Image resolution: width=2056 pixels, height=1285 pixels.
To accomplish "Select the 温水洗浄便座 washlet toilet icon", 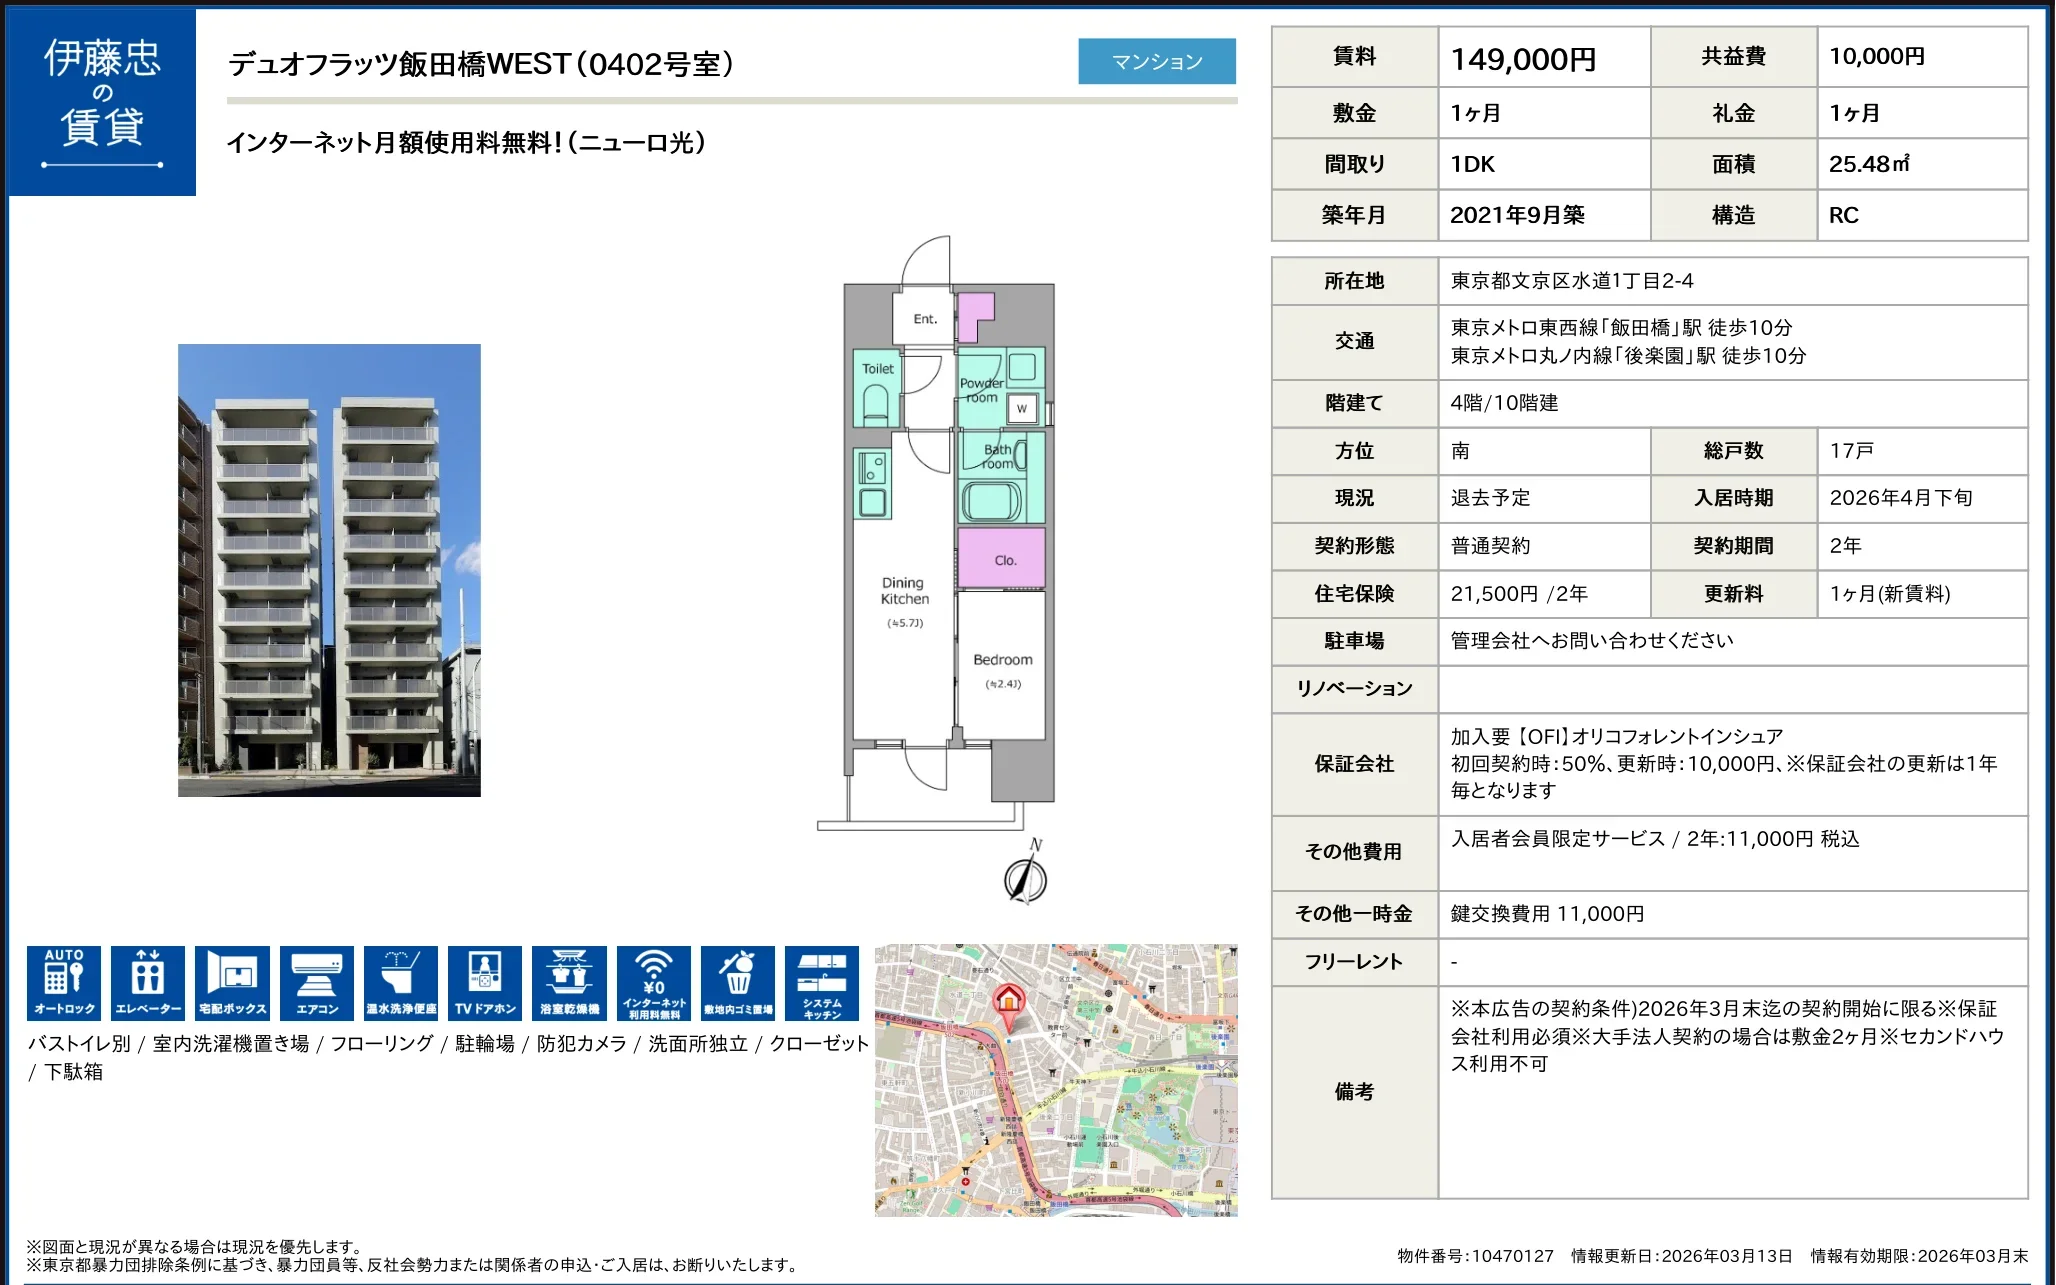I will [401, 983].
